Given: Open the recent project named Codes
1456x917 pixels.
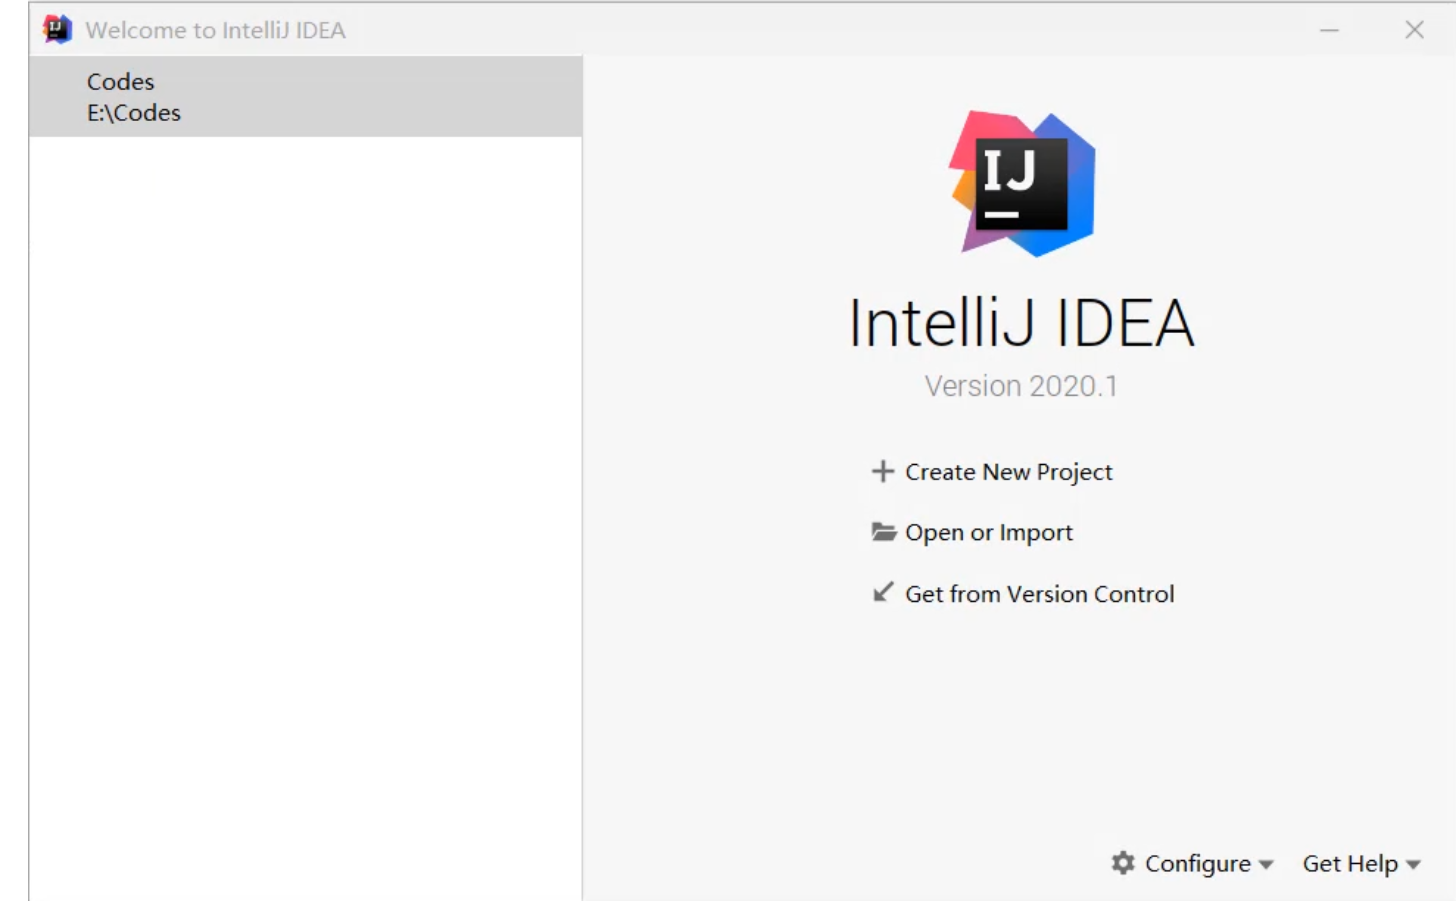Looking at the screenshot, I should click(x=120, y=82).
